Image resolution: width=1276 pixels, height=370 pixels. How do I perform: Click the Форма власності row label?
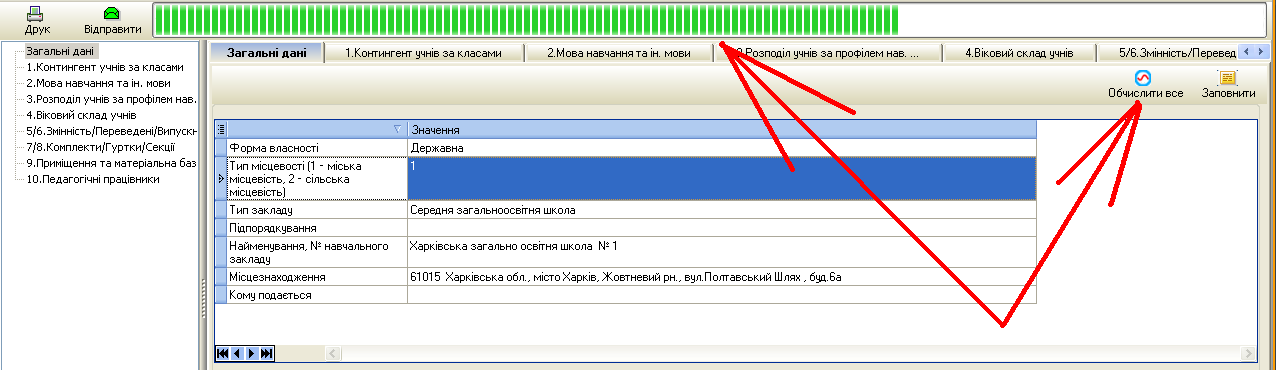coord(318,147)
